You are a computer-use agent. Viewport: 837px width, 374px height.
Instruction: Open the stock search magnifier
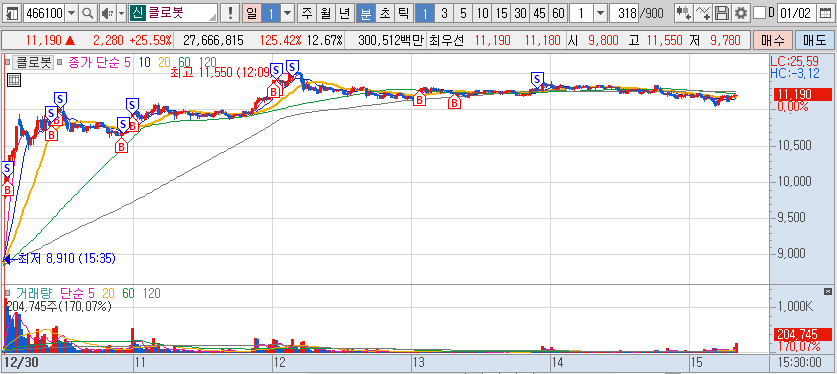[87, 13]
